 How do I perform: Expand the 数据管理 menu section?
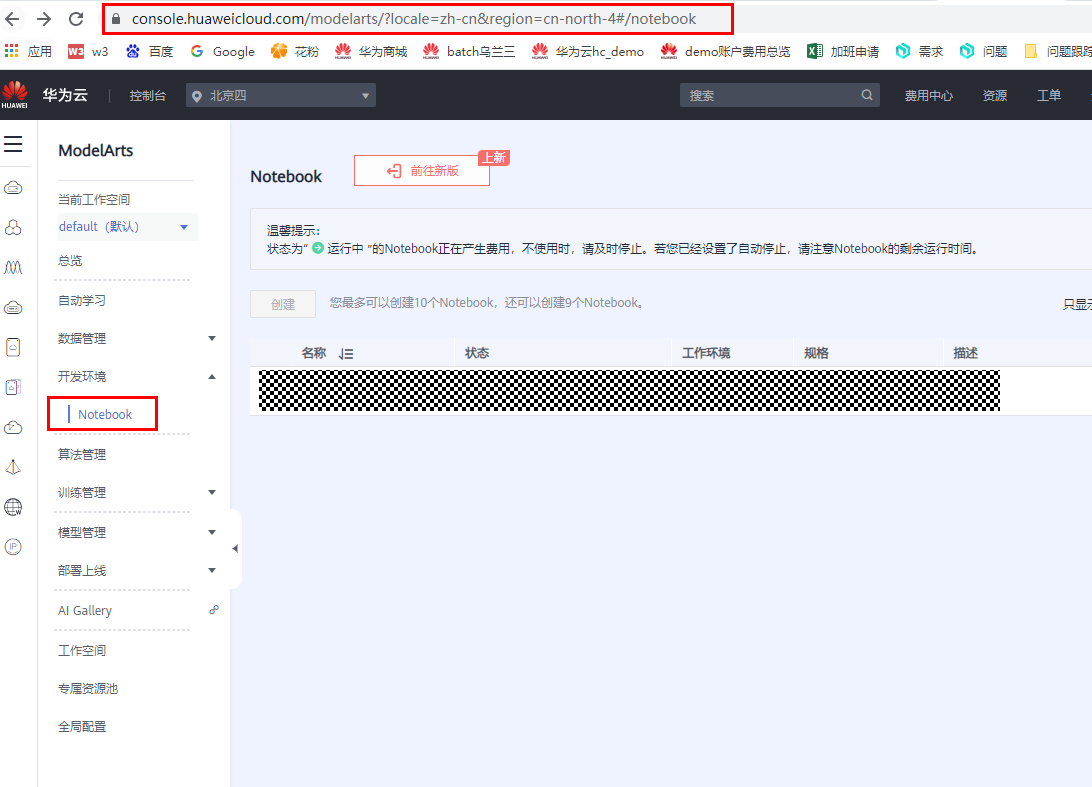tap(212, 338)
